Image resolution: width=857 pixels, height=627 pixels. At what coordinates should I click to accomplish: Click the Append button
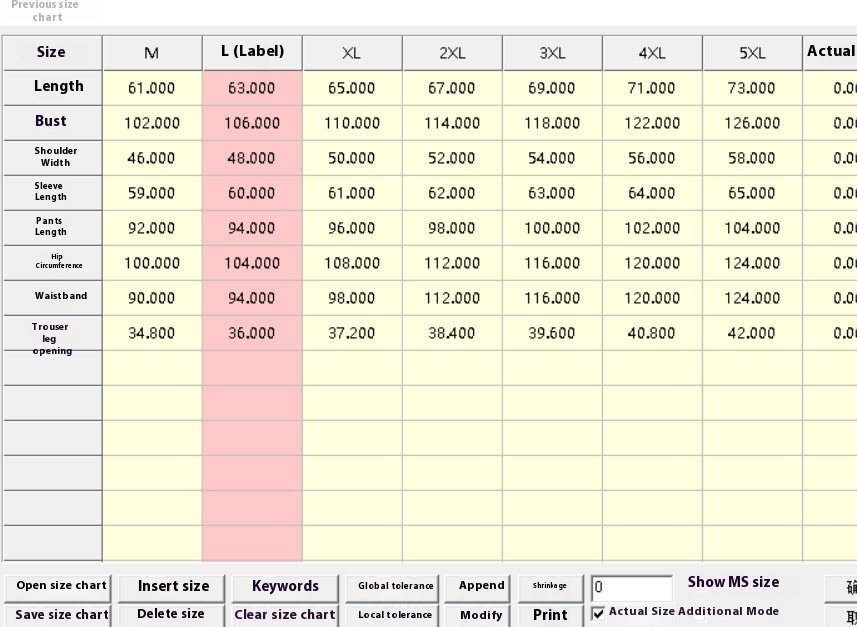481,586
